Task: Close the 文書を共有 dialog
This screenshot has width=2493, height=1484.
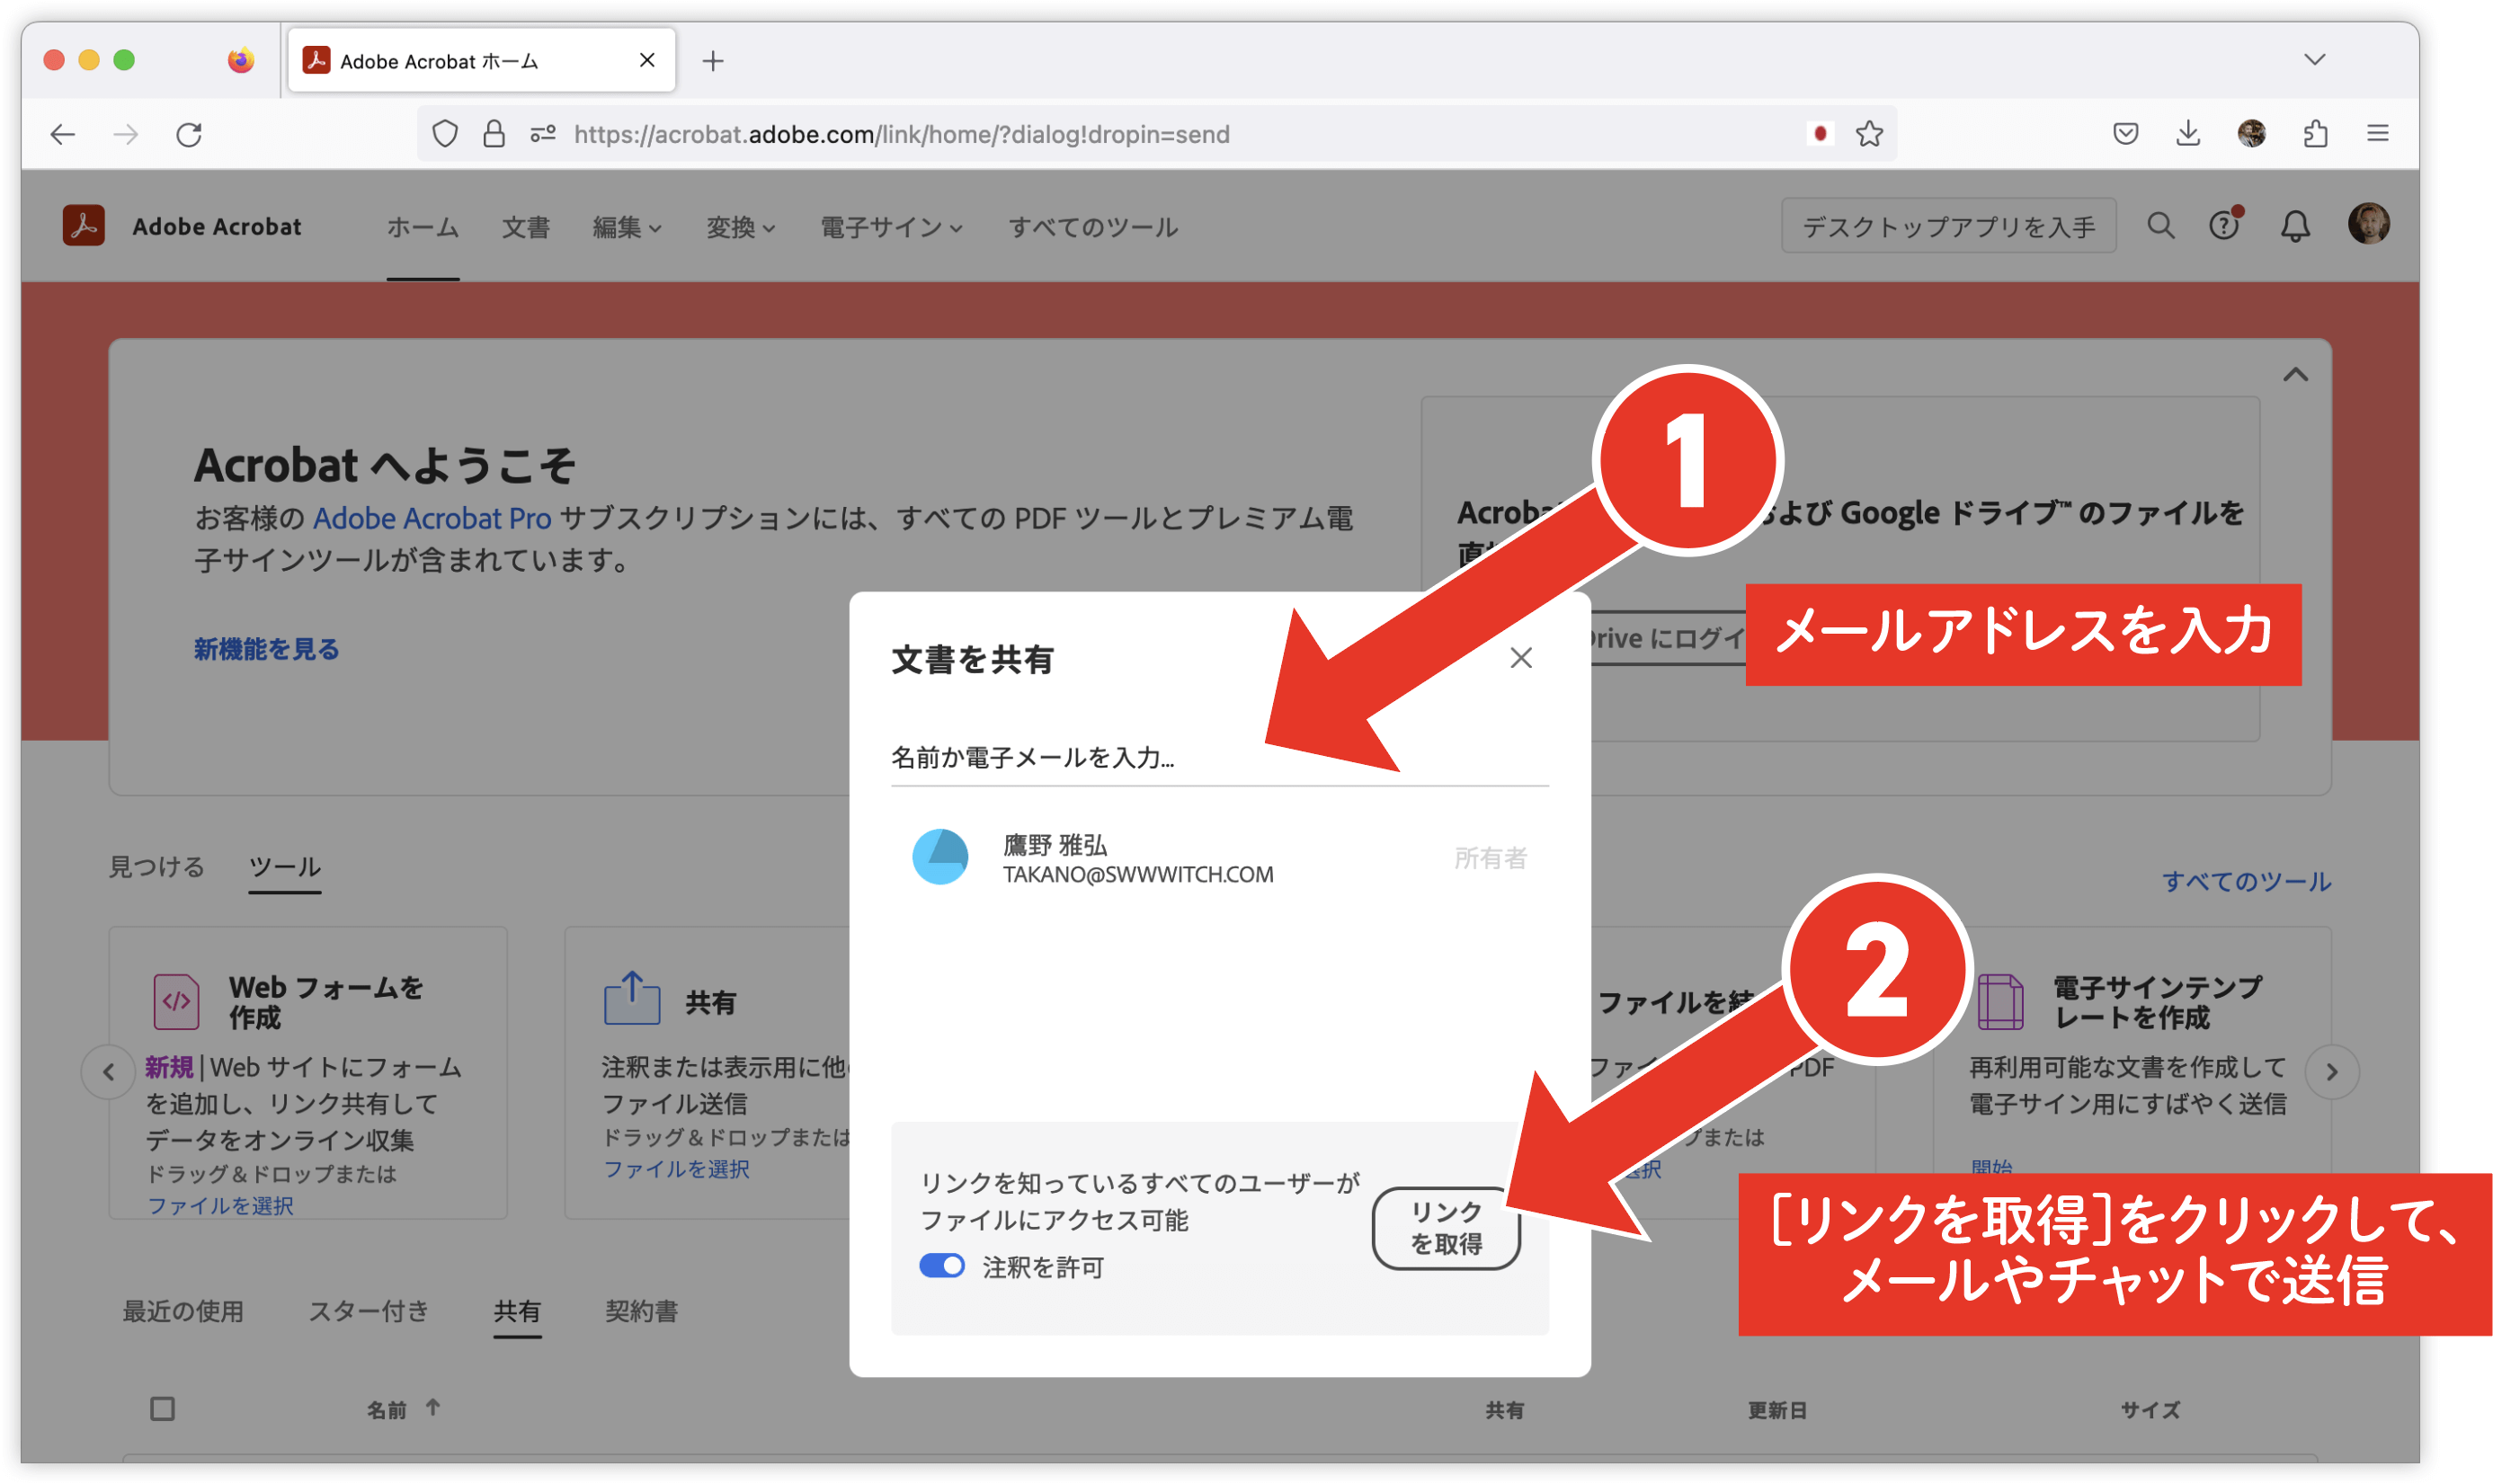Action: tap(1521, 658)
